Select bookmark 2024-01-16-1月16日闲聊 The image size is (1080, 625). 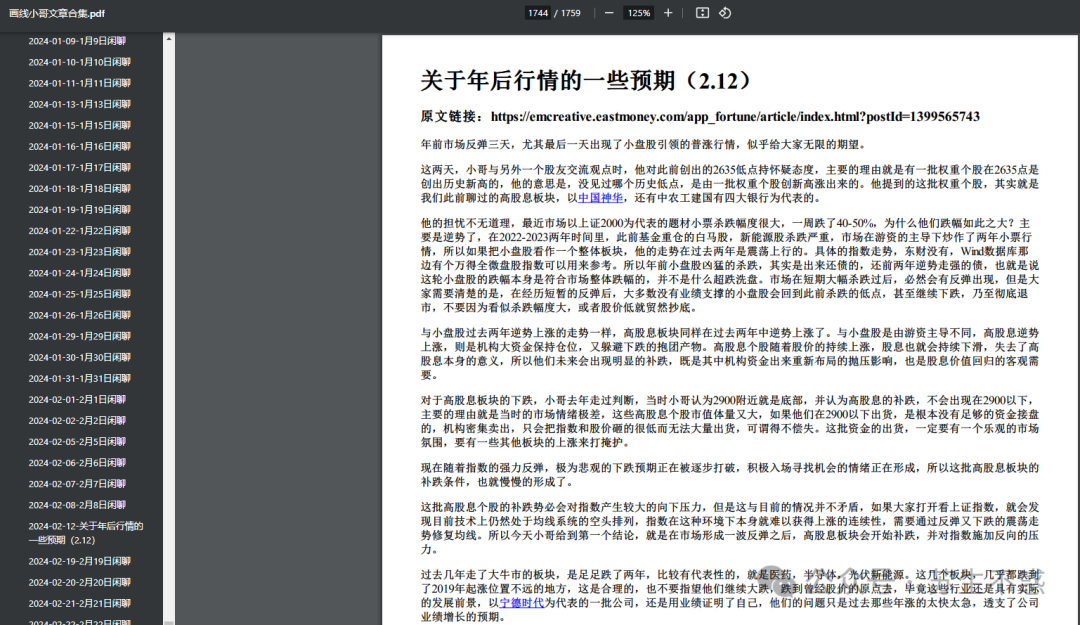80,147
